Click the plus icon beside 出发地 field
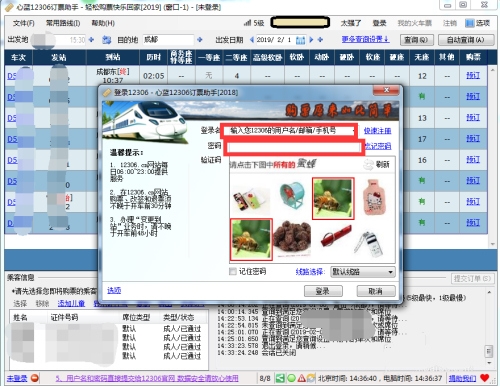 pyautogui.click(x=91, y=40)
